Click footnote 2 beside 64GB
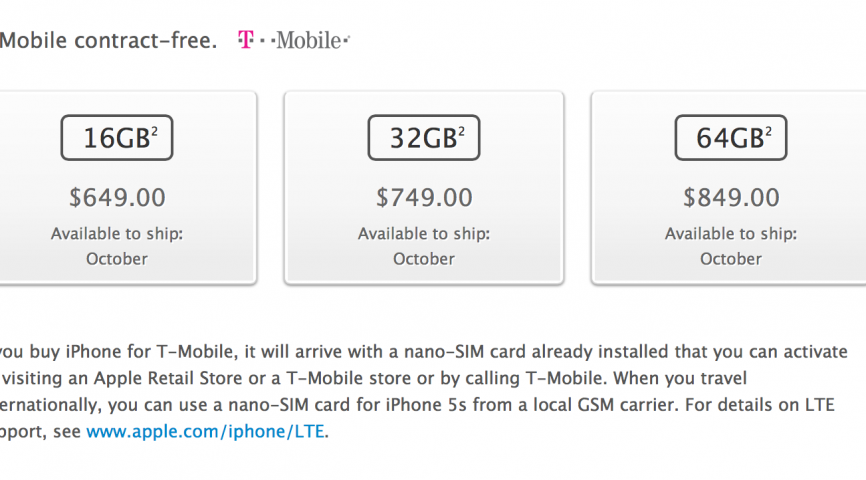The height and width of the screenshot is (480, 866). [x=768, y=131]
